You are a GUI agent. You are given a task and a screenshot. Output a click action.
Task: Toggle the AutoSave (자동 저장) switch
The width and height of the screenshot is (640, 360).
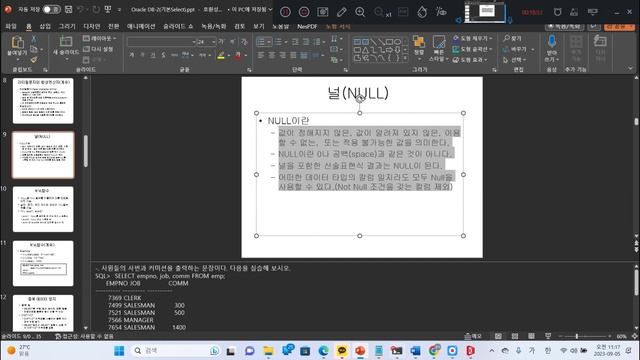click(52, 9)
